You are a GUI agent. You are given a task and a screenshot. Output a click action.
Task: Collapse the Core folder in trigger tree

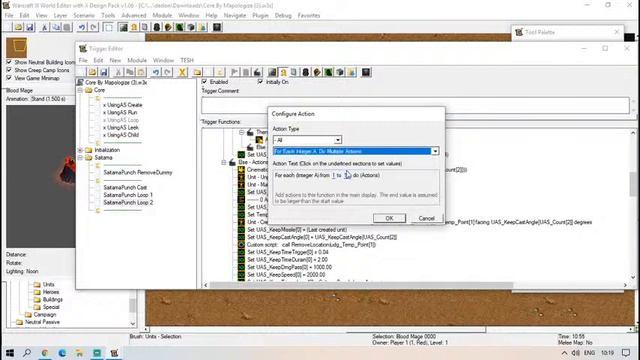tap(80, 90)
